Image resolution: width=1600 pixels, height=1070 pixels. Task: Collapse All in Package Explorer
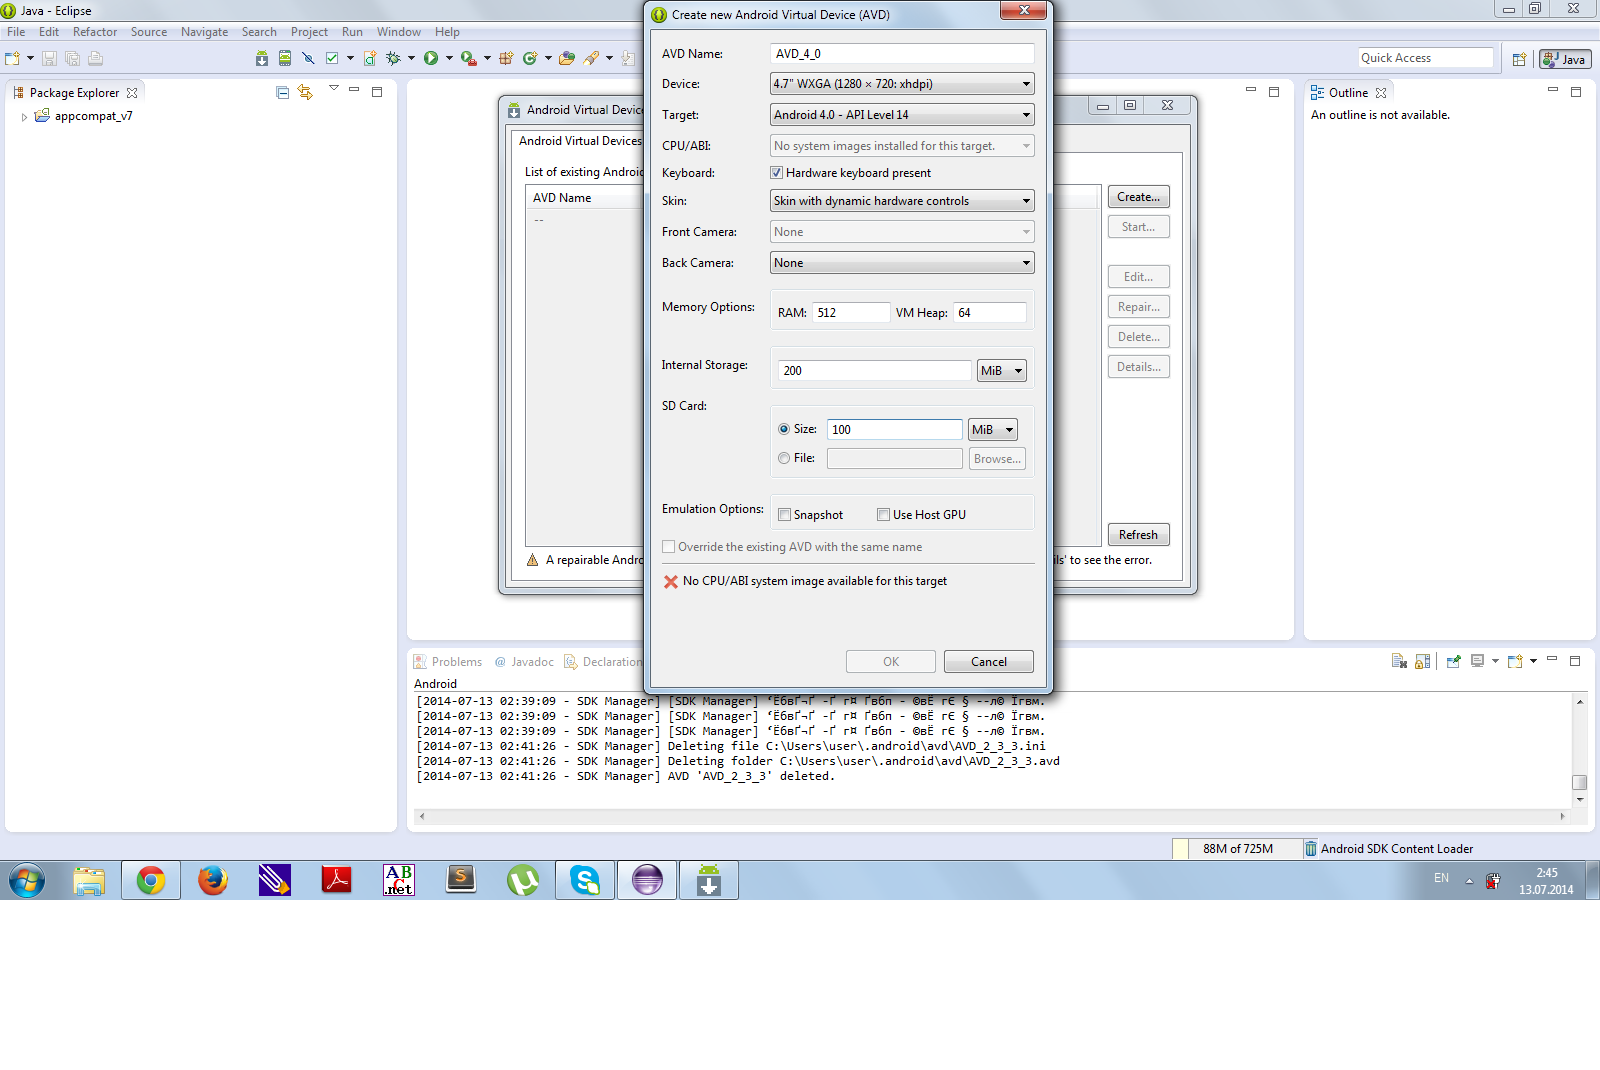[x=282, y=92]
